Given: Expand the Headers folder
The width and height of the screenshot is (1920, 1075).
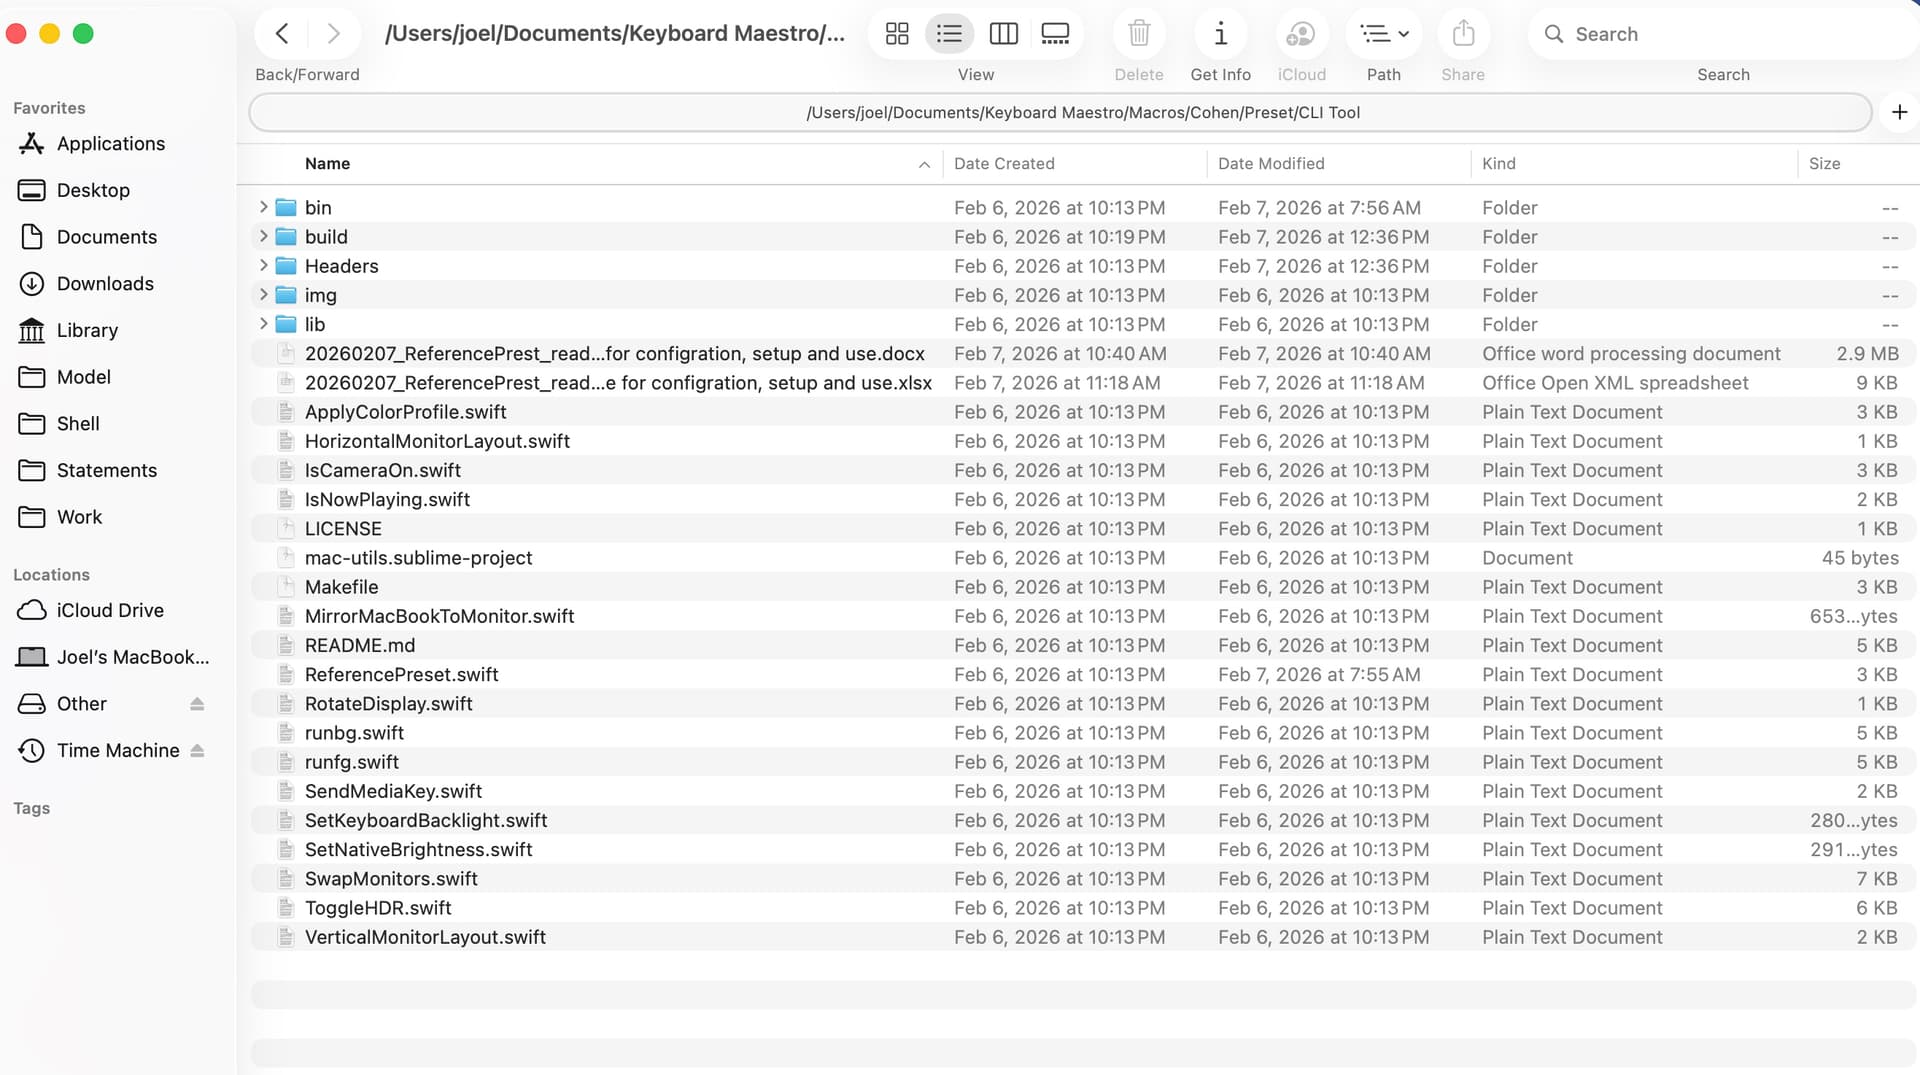Looking at the screenshot, I should [263, 266].
